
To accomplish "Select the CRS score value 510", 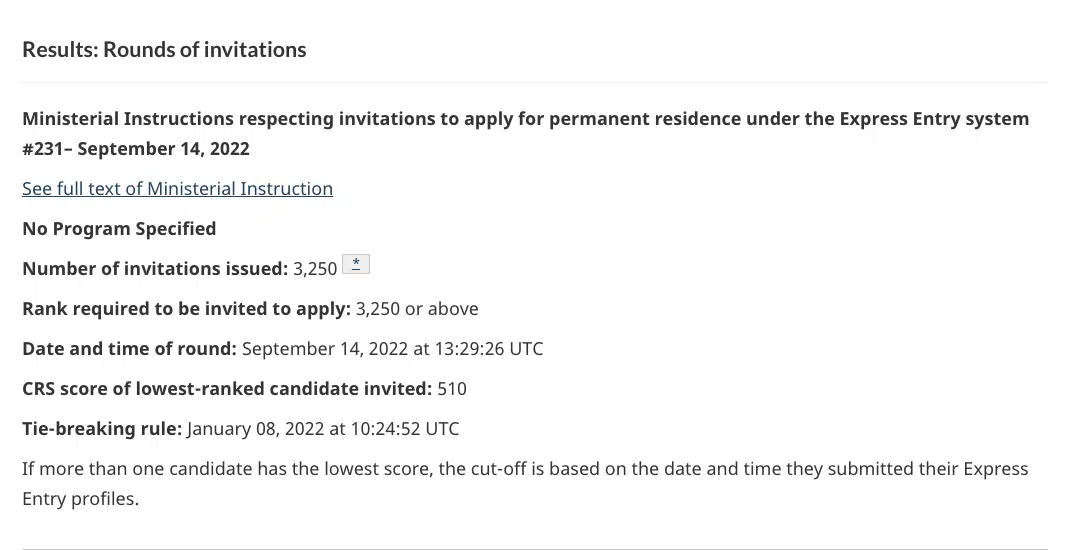I will 452,389.
